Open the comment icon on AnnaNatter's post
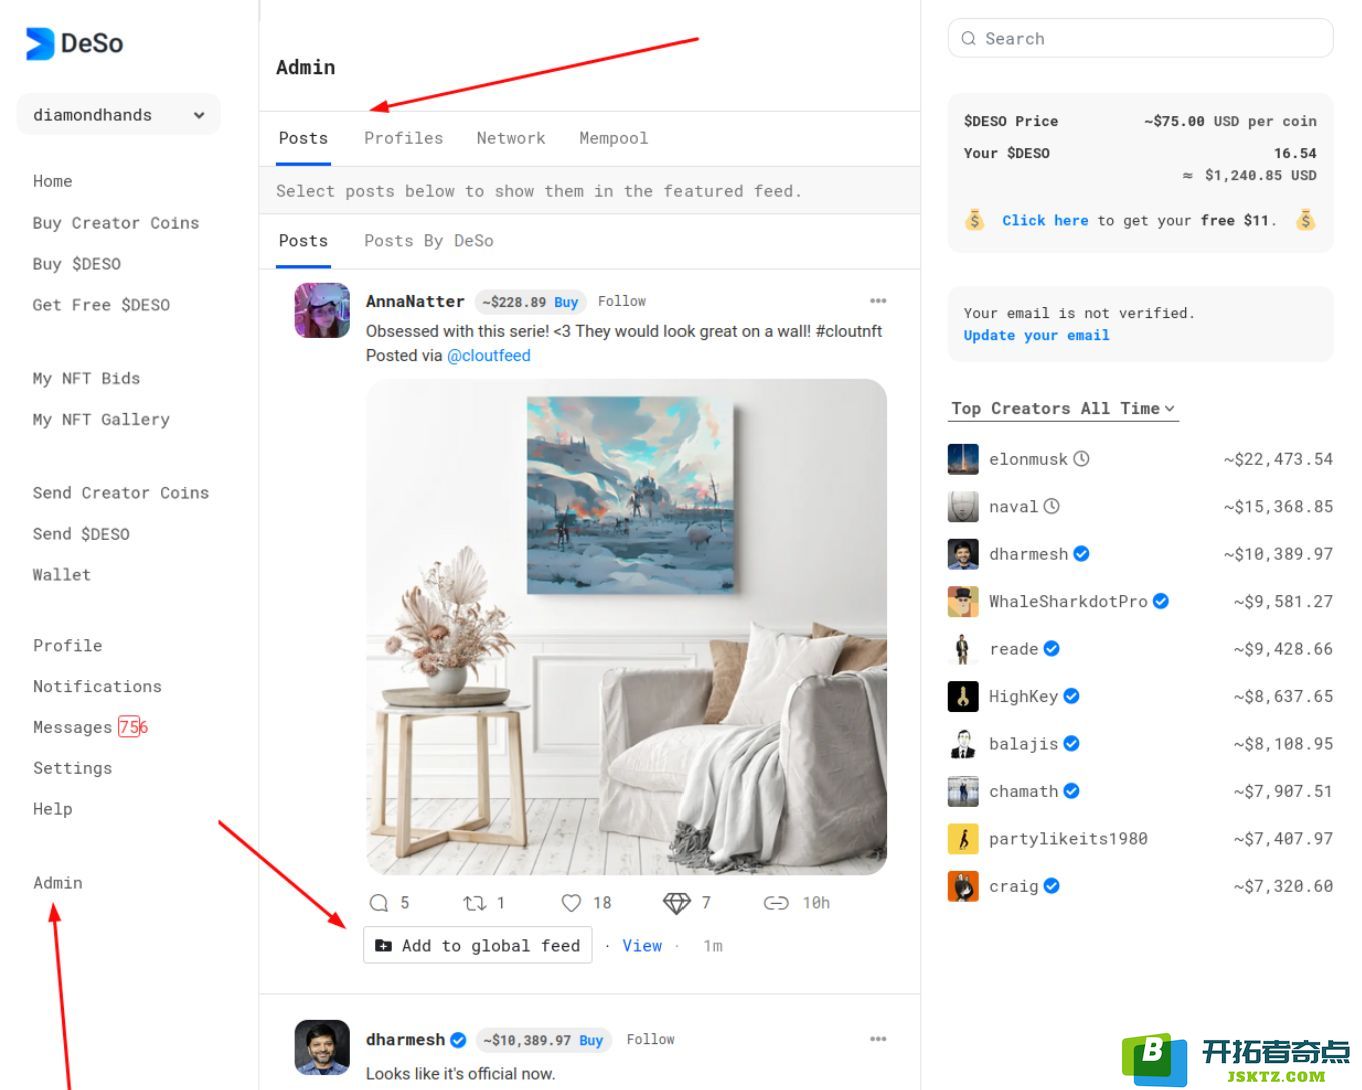 [x=379, y=903]
